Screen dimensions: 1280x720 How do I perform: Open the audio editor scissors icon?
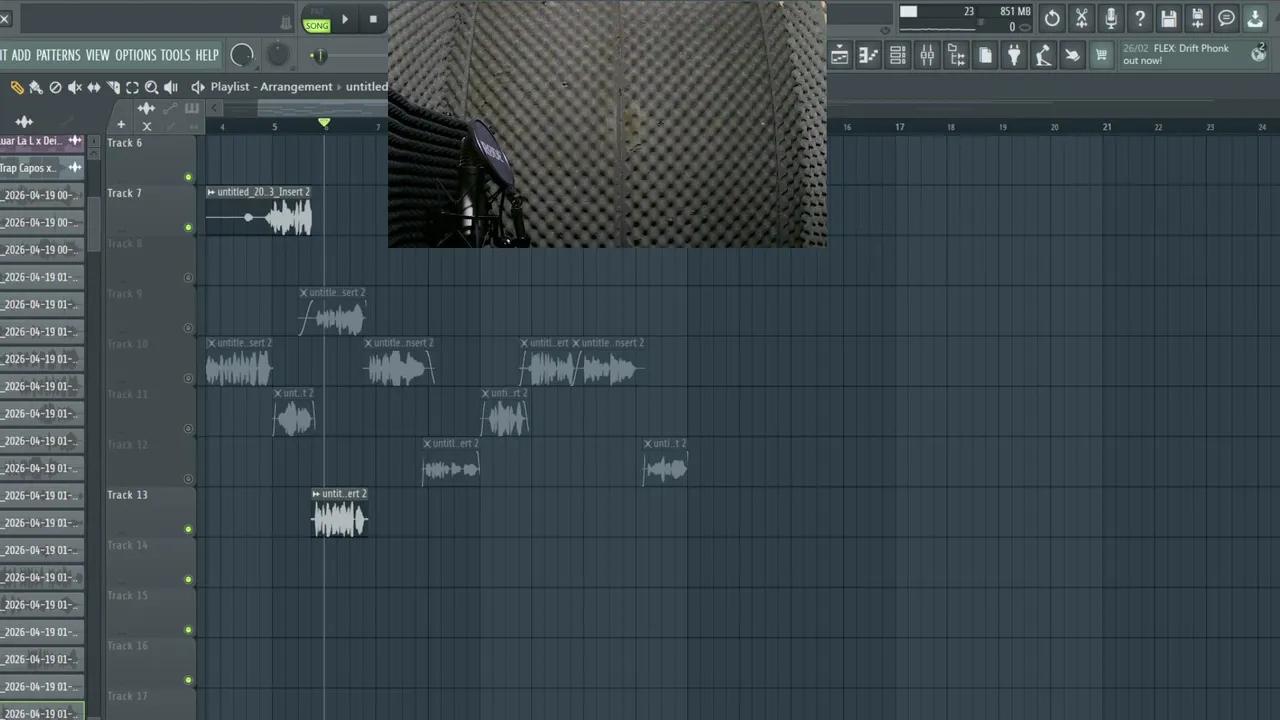pos(1081,18)
